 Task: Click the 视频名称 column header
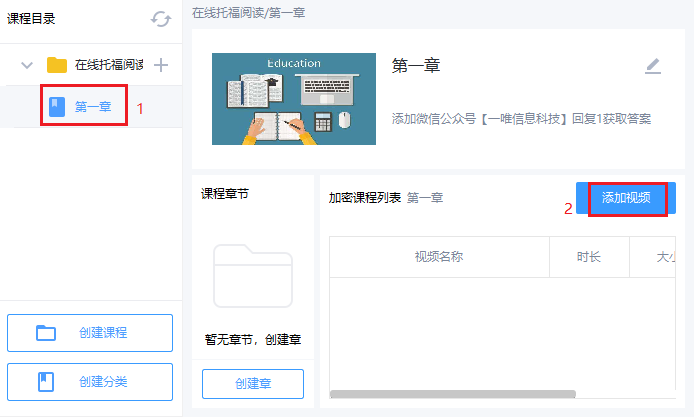coord(439,257)
